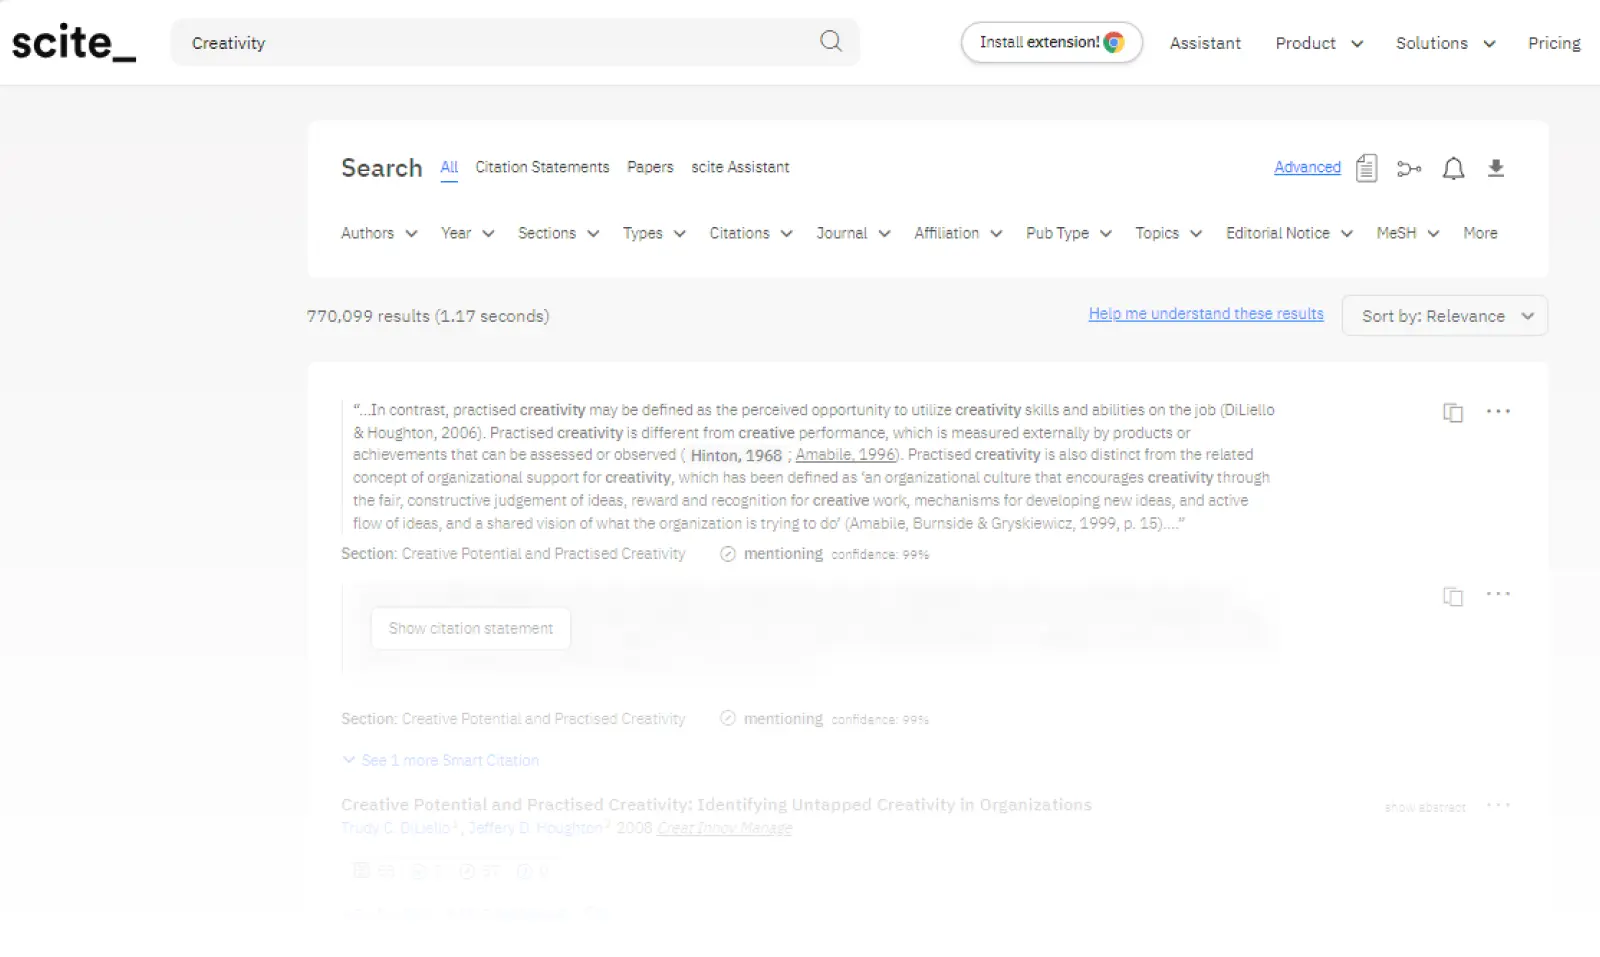1600x957 pixels.
Task: Expand the Sections filter
Action: pyautogui.click(x=558, y=233)
